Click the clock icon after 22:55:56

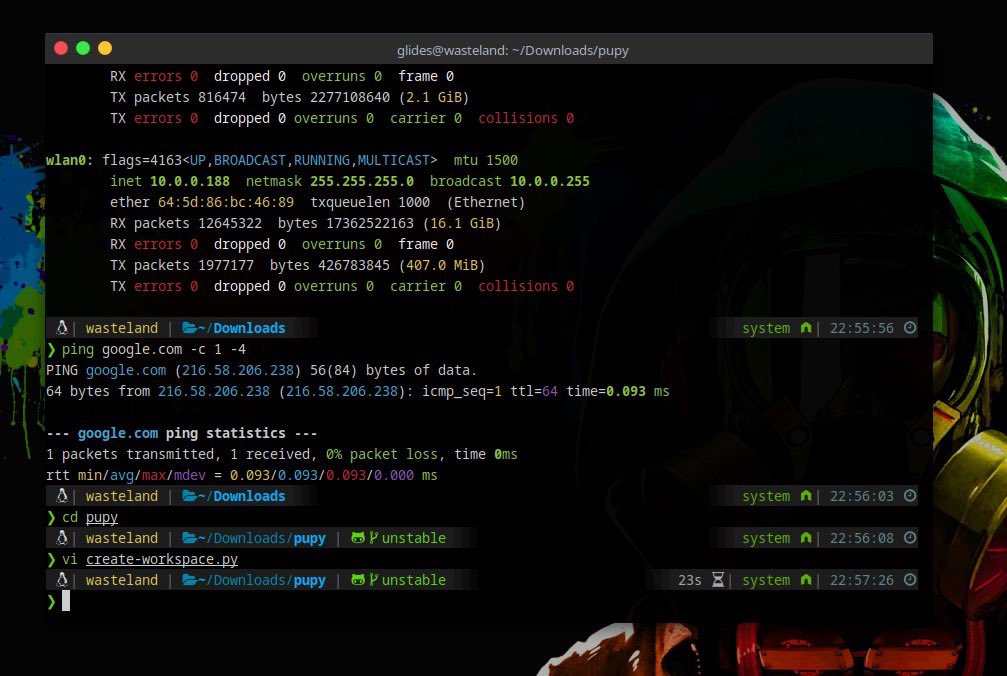(909, 327)
